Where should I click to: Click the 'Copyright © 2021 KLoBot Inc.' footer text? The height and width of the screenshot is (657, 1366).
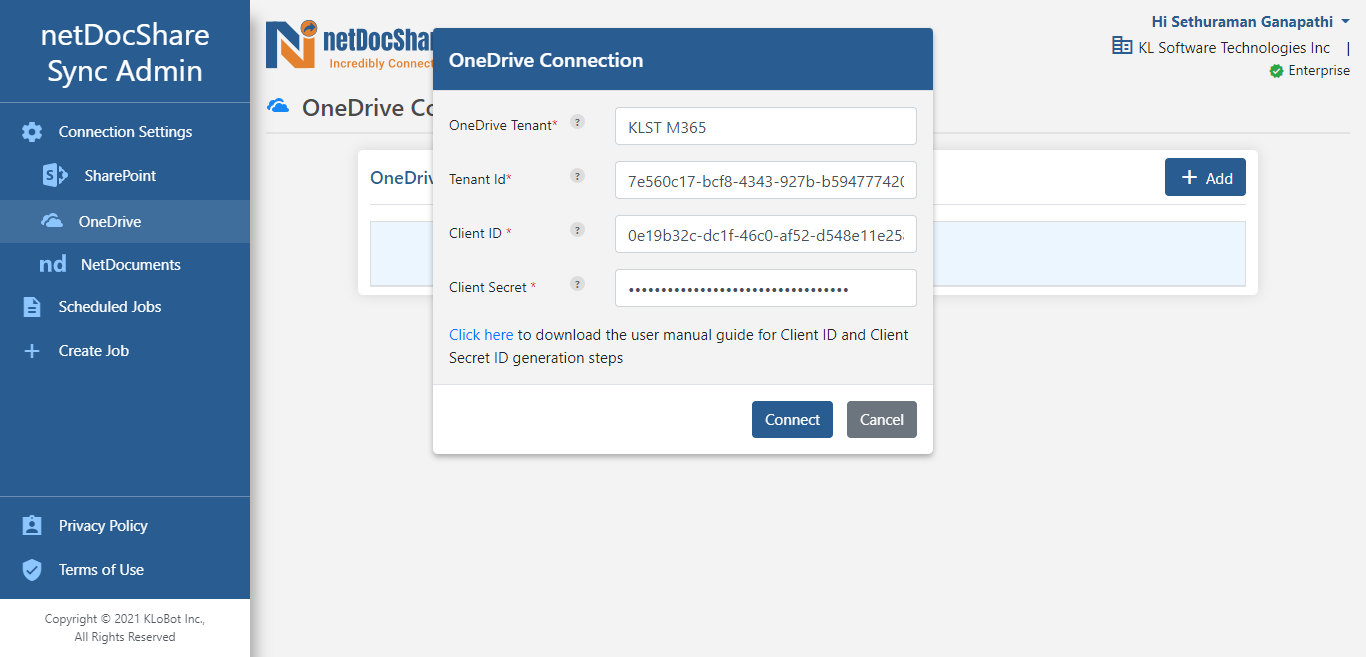125,619
